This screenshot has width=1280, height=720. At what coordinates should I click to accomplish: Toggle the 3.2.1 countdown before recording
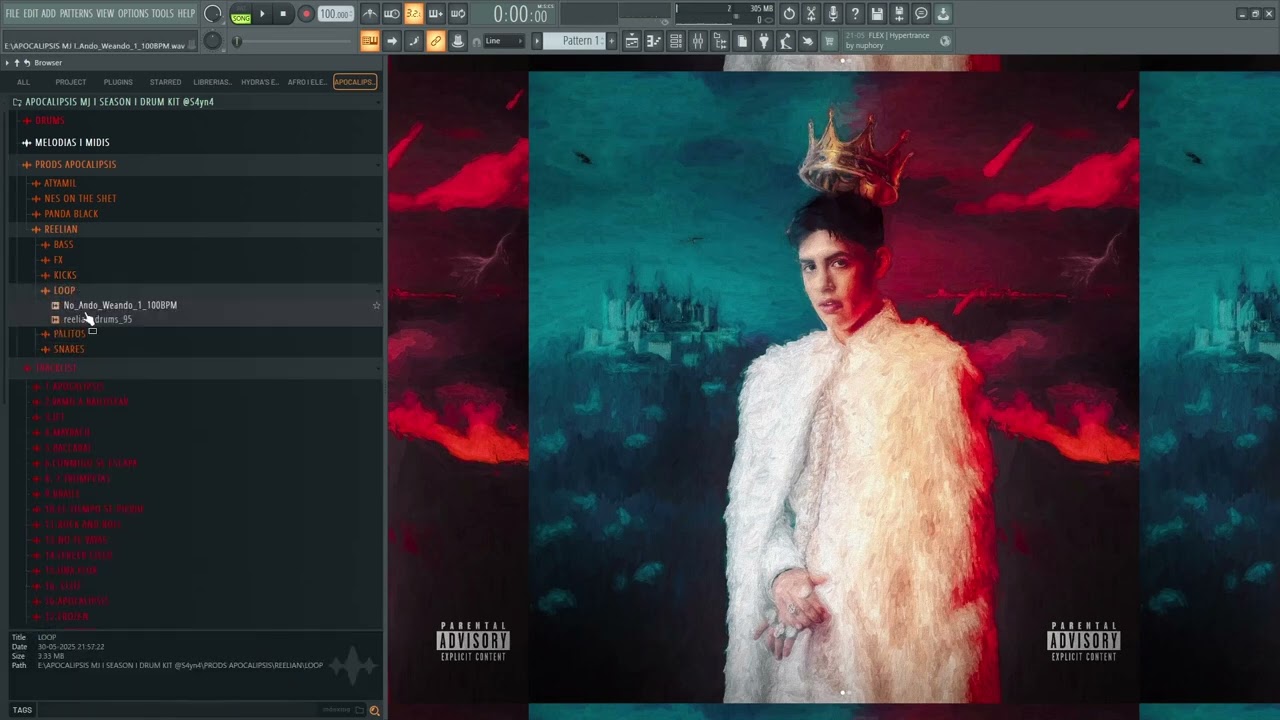click(x=414, y=14)
